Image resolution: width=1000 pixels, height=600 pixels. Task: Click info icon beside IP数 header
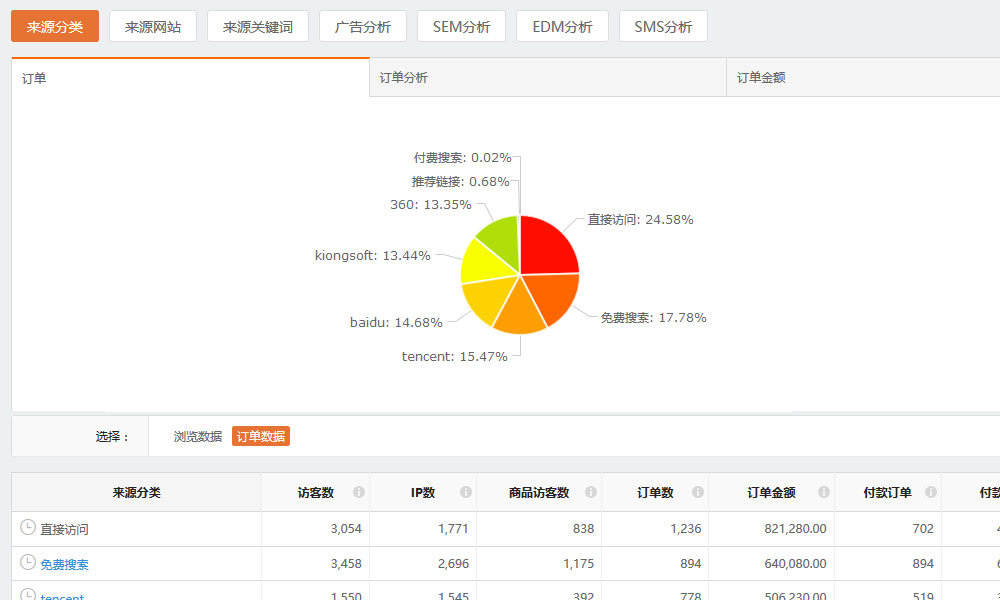466,492
